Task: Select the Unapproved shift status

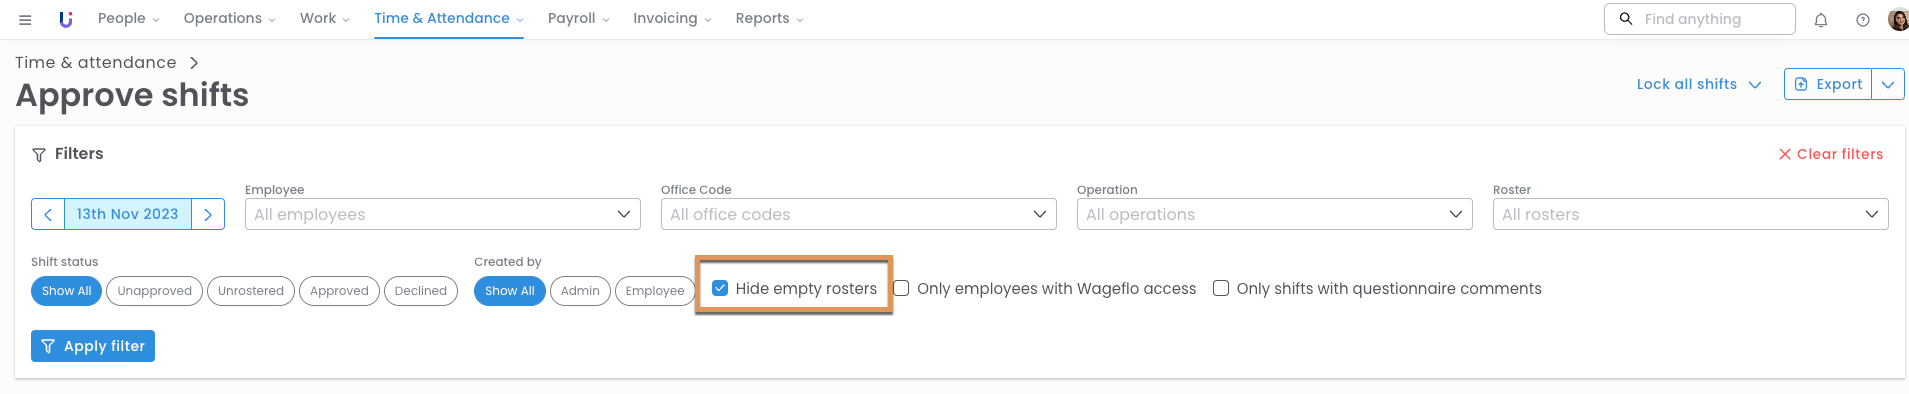Action: tap(154, 291)
